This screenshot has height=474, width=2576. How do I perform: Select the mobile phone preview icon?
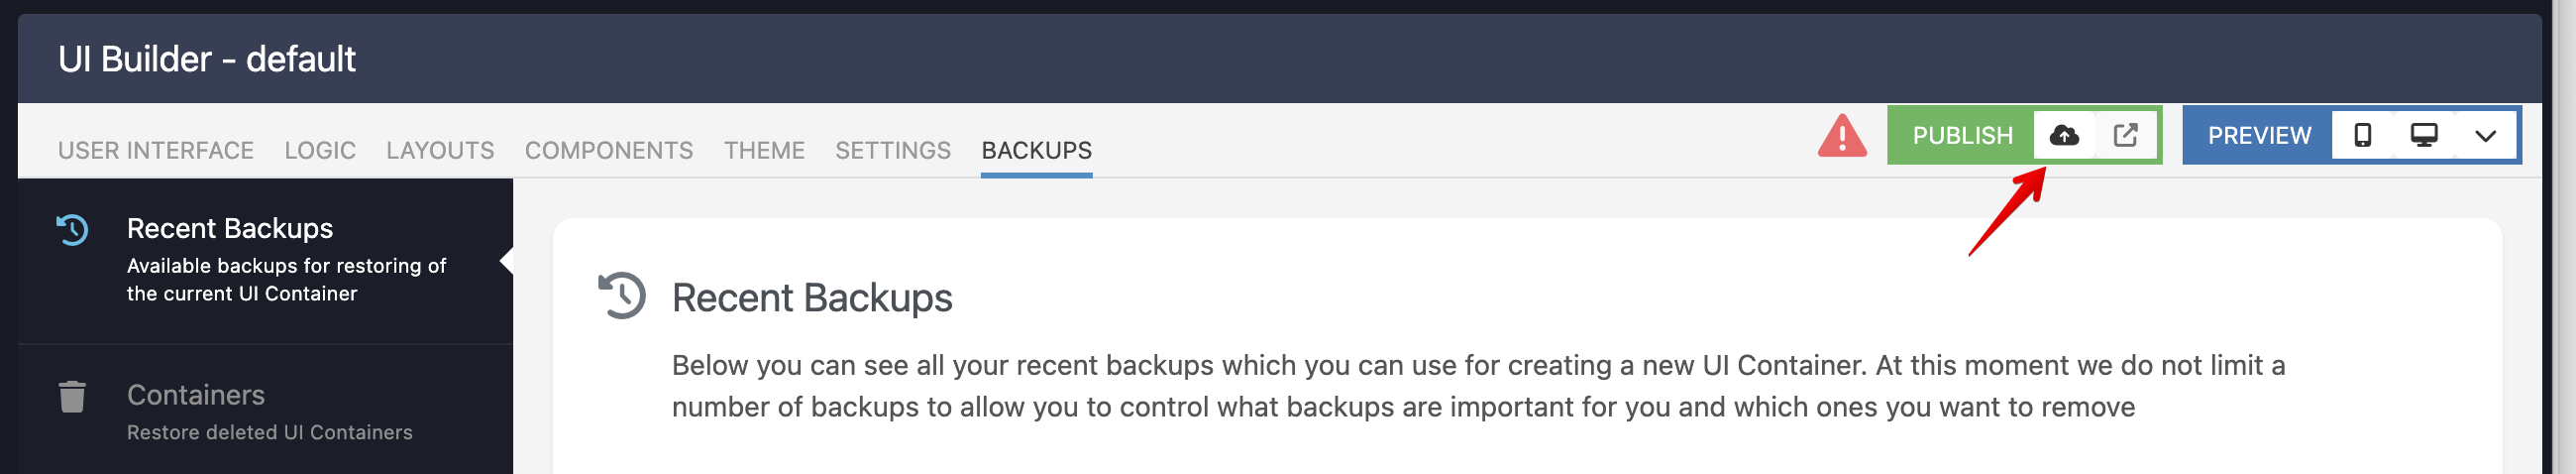pyautogui.click(x=2362, y=135)
